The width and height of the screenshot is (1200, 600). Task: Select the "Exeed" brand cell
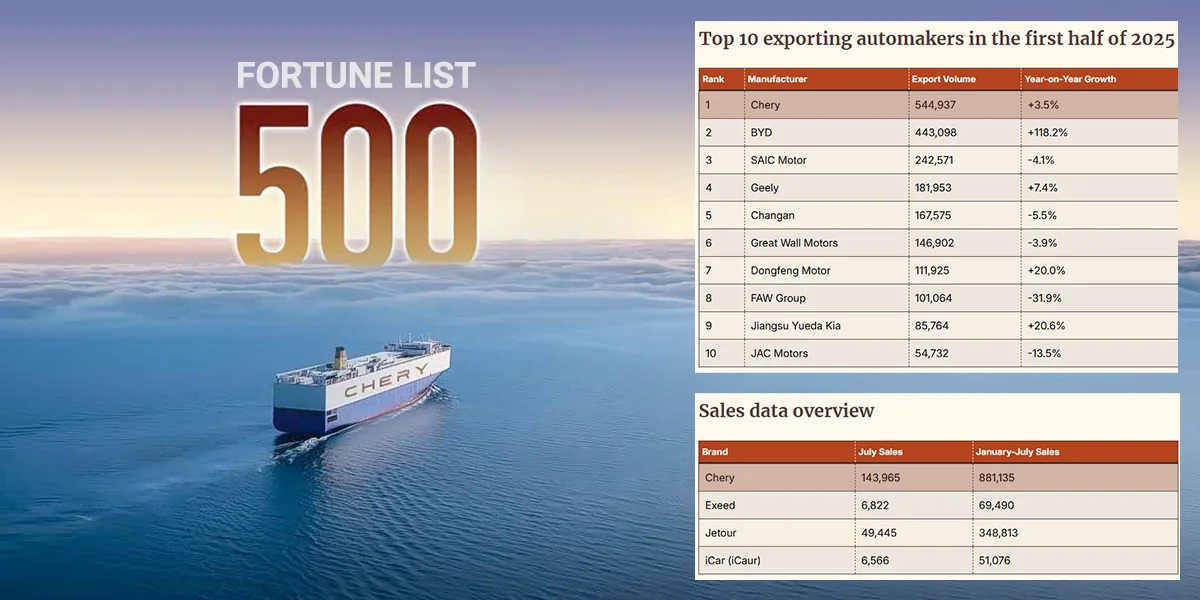[720, 506]
